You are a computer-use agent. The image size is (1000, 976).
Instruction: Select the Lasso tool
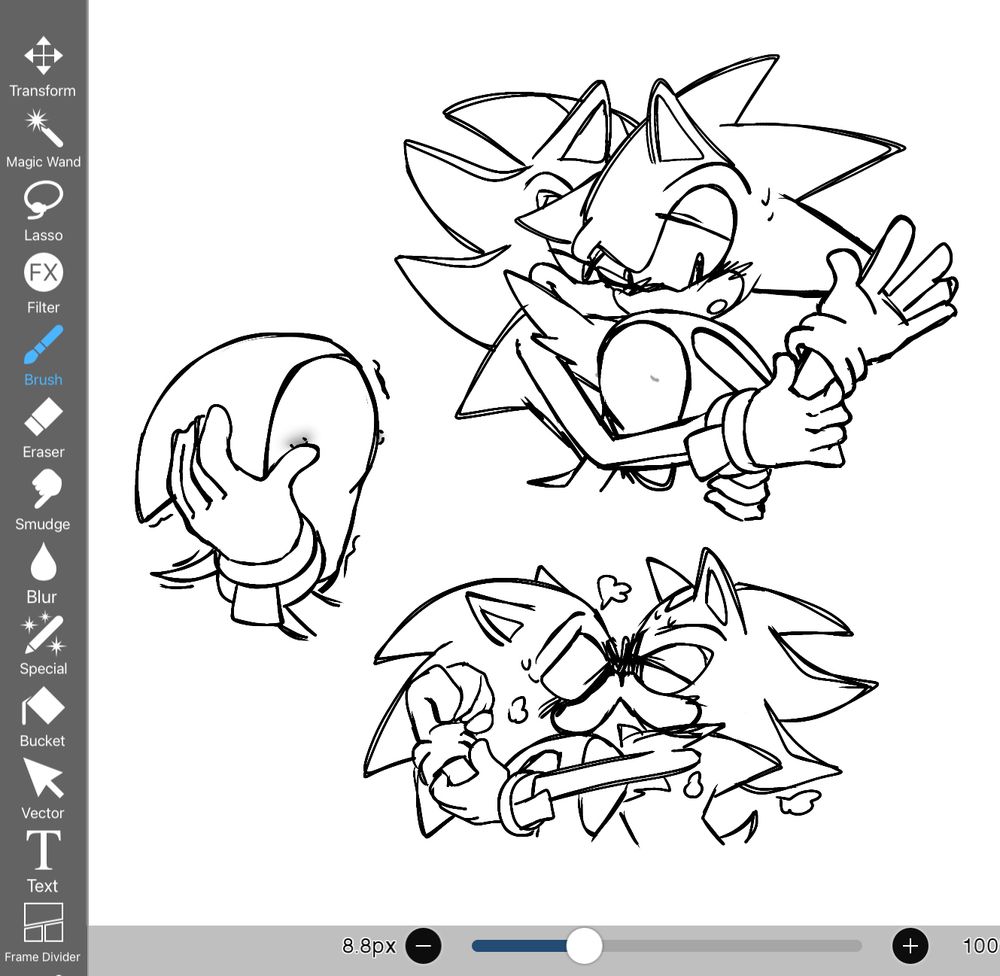pyautogui.click(x=43, y=211)
